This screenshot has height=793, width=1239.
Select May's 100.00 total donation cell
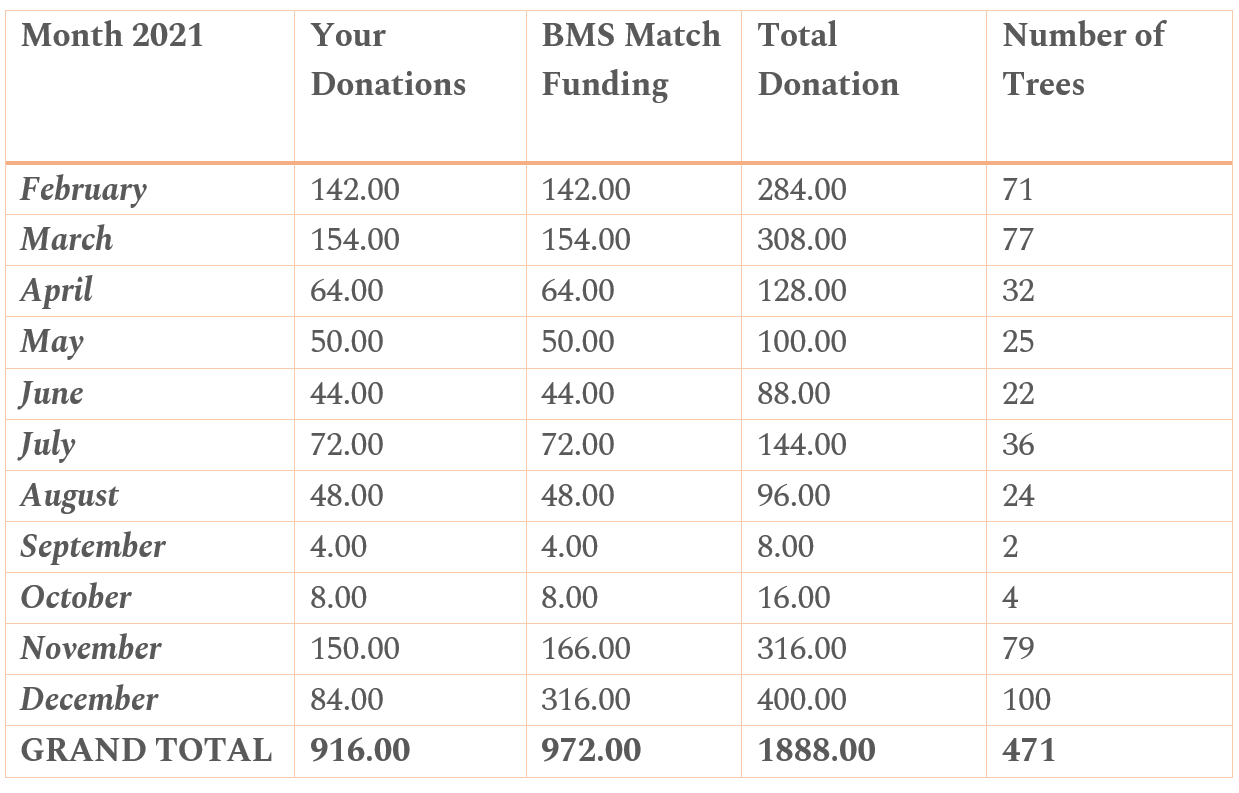864,342
